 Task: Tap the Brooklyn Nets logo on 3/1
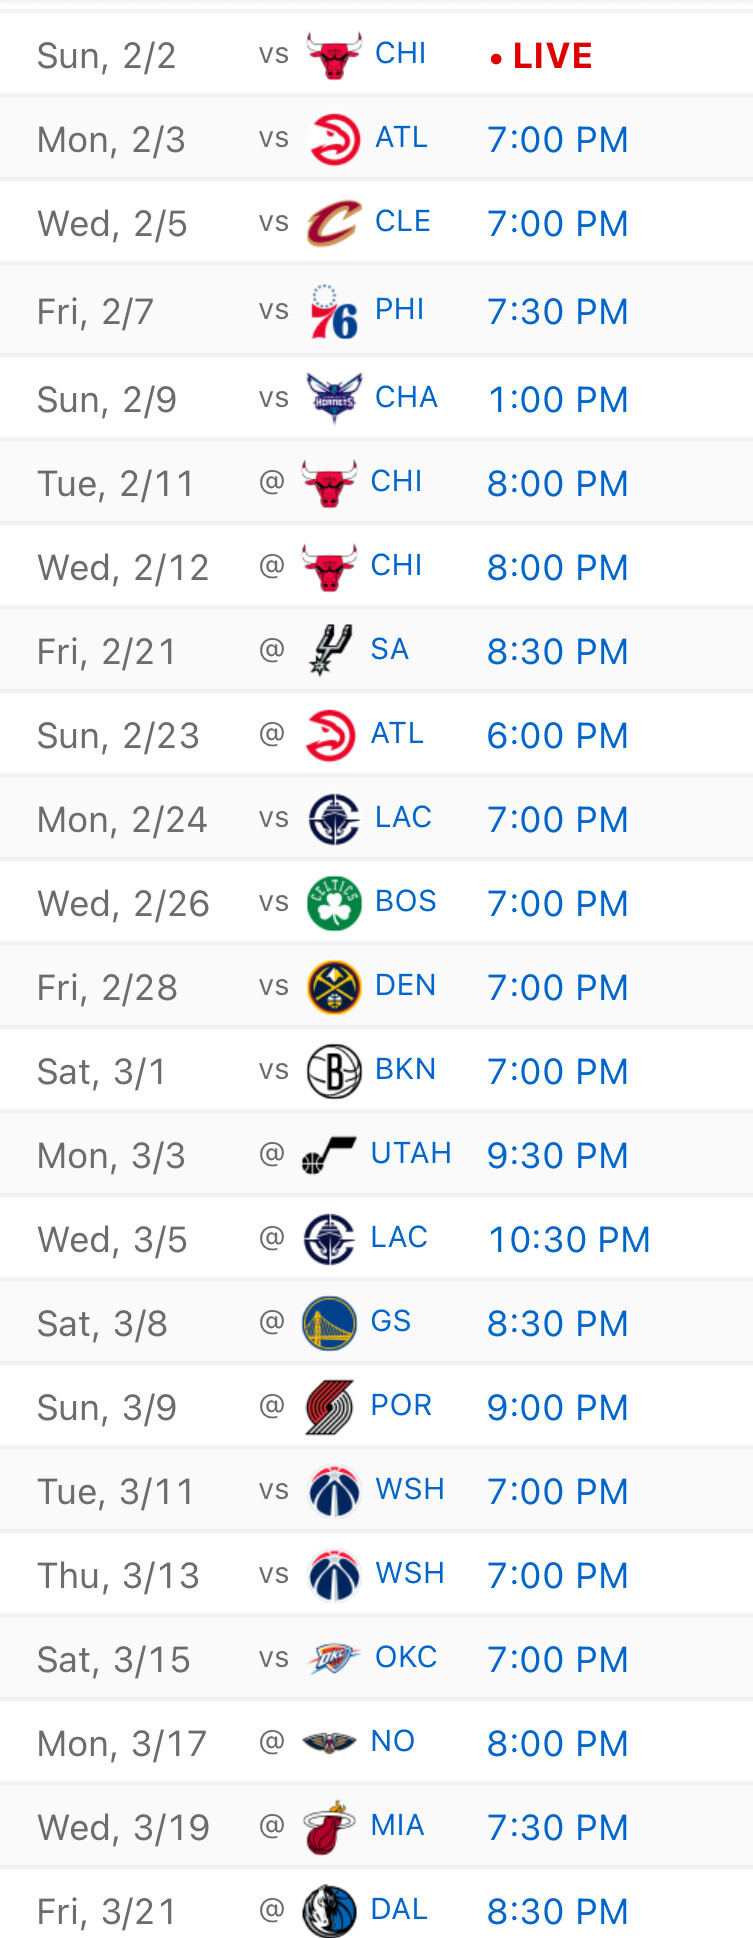tap(334, 1071)
